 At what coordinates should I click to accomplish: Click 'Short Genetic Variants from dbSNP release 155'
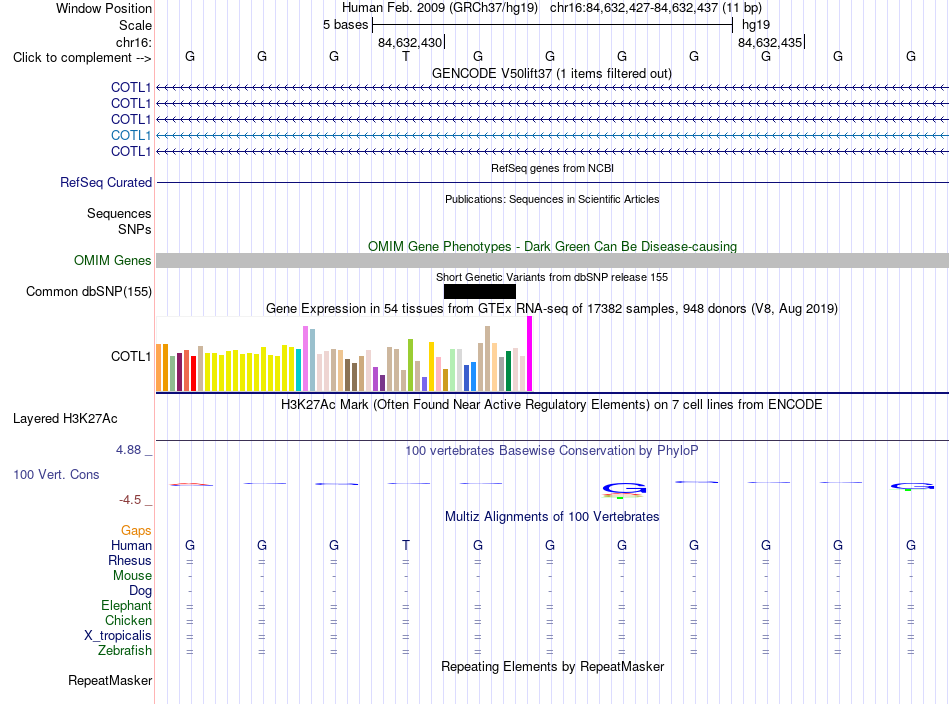pos(552,277)
